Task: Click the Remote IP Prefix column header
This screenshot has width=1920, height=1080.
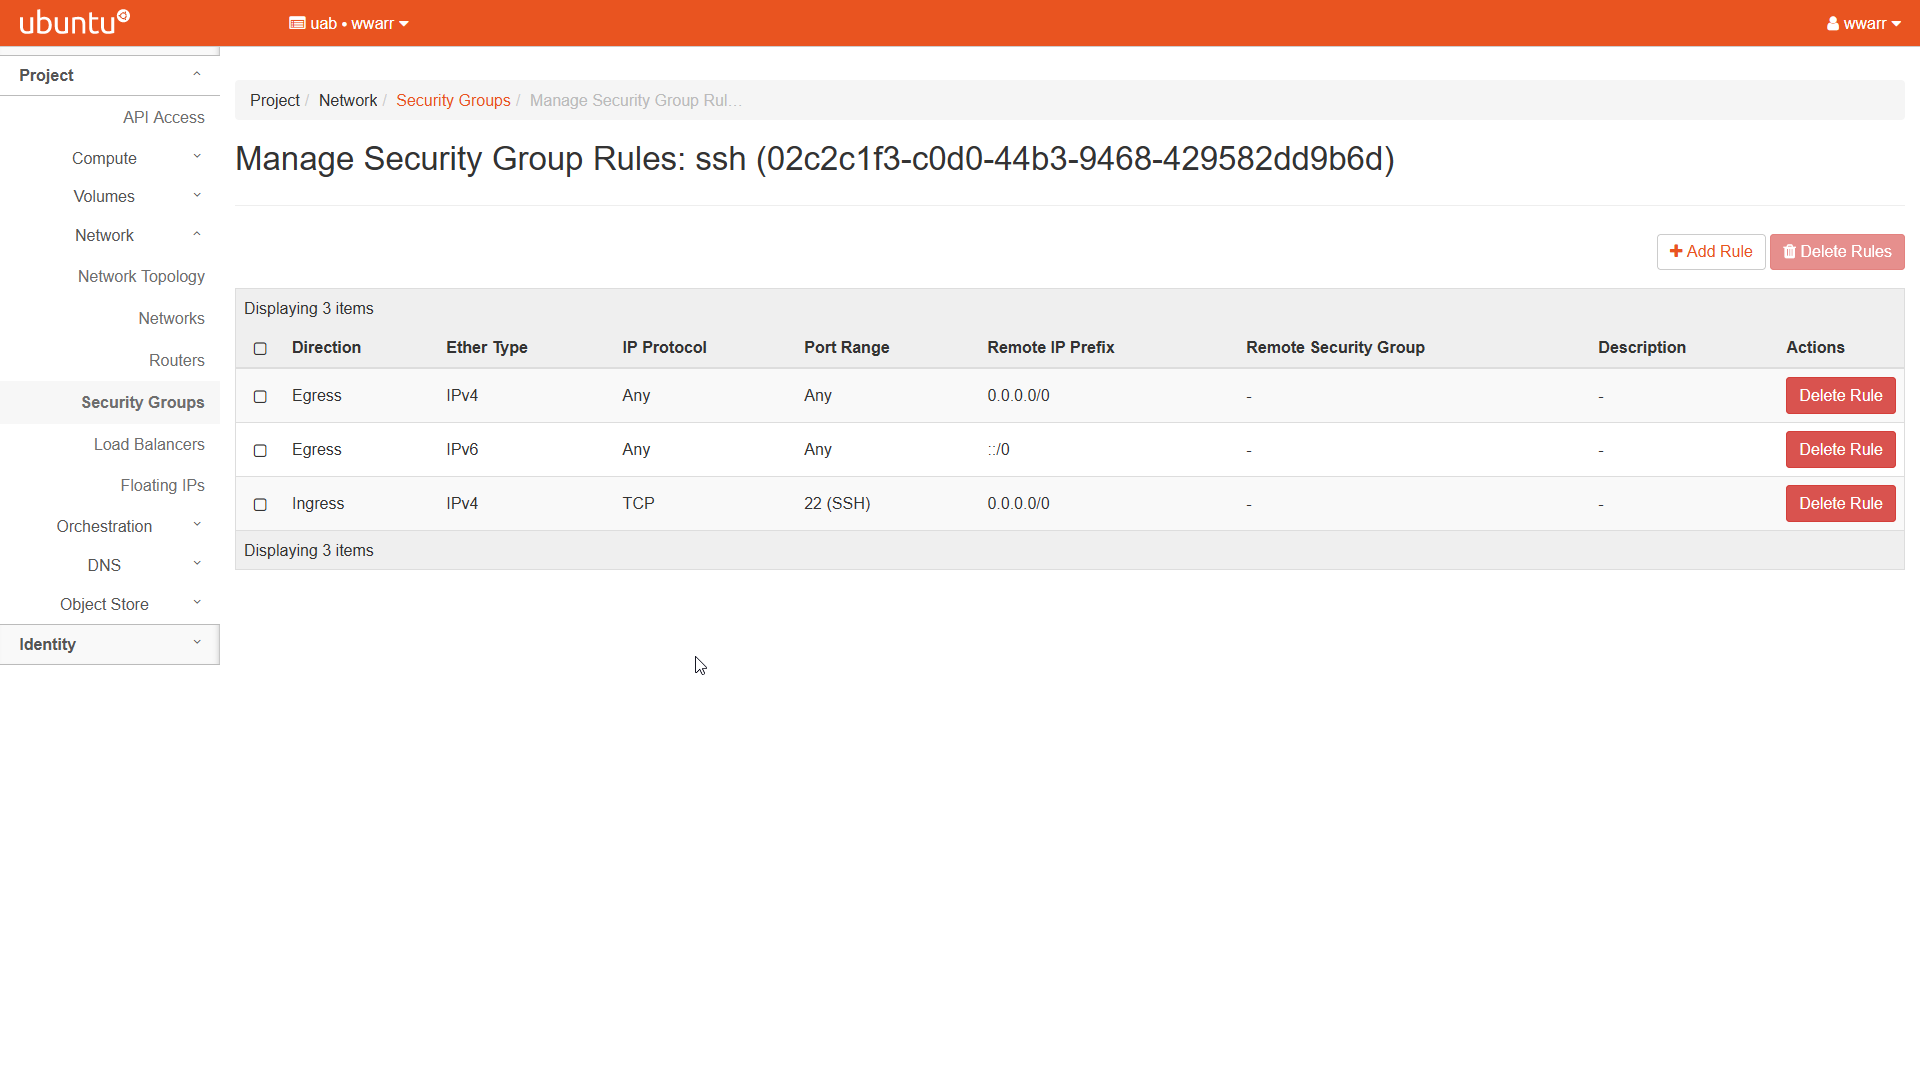Action: coord(1050,347)
